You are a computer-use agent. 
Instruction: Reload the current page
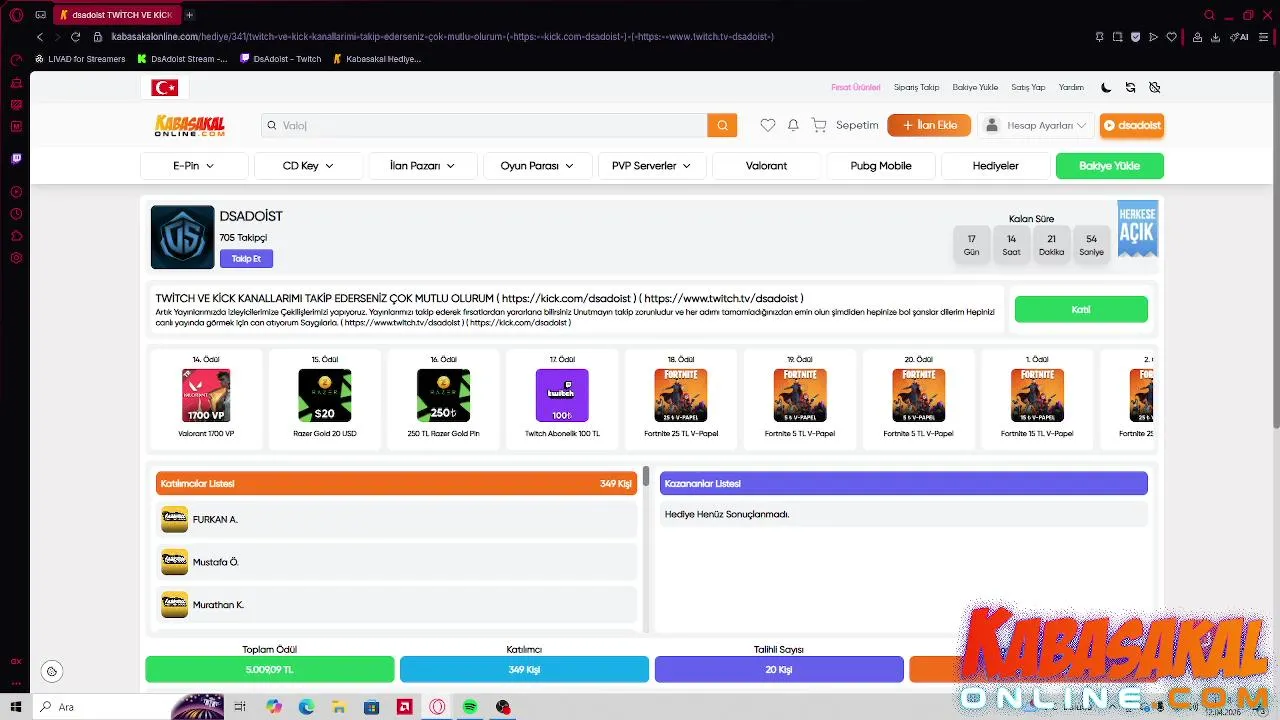[x=75, y=37]
